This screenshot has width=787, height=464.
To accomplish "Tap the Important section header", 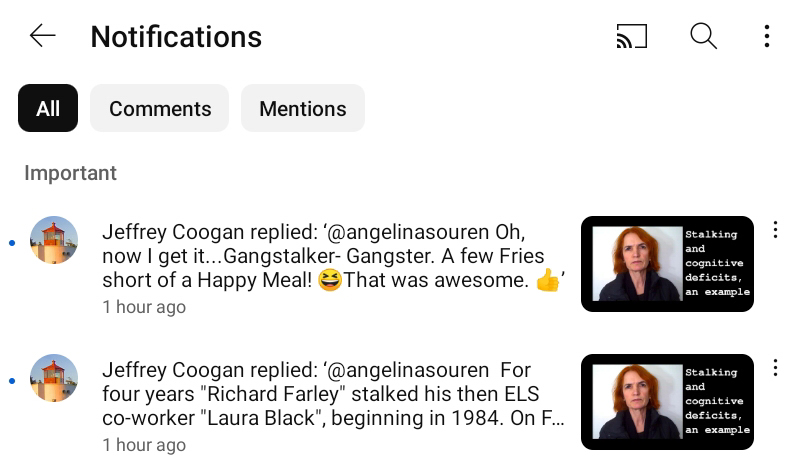I will [x=70, y=173].
